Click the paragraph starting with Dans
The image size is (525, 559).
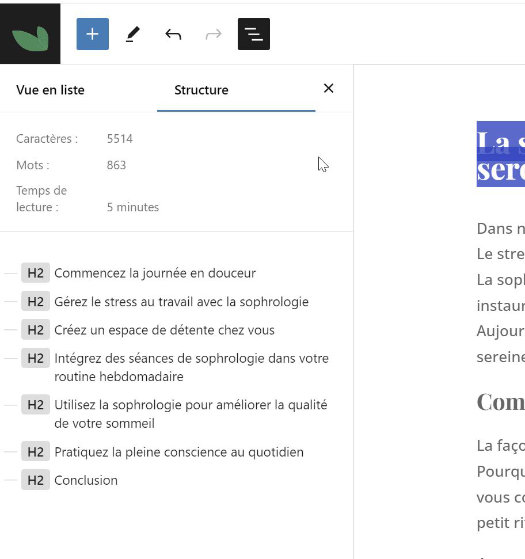coord(501,292)
